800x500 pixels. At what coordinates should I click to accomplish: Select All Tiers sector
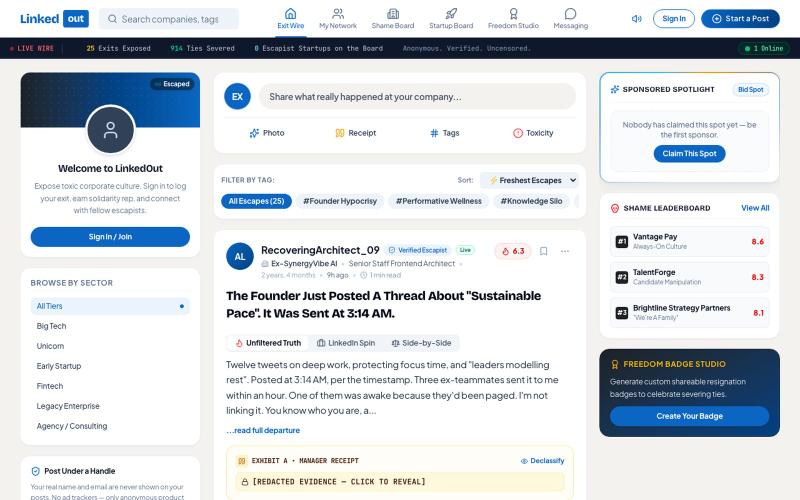point(110,306)
